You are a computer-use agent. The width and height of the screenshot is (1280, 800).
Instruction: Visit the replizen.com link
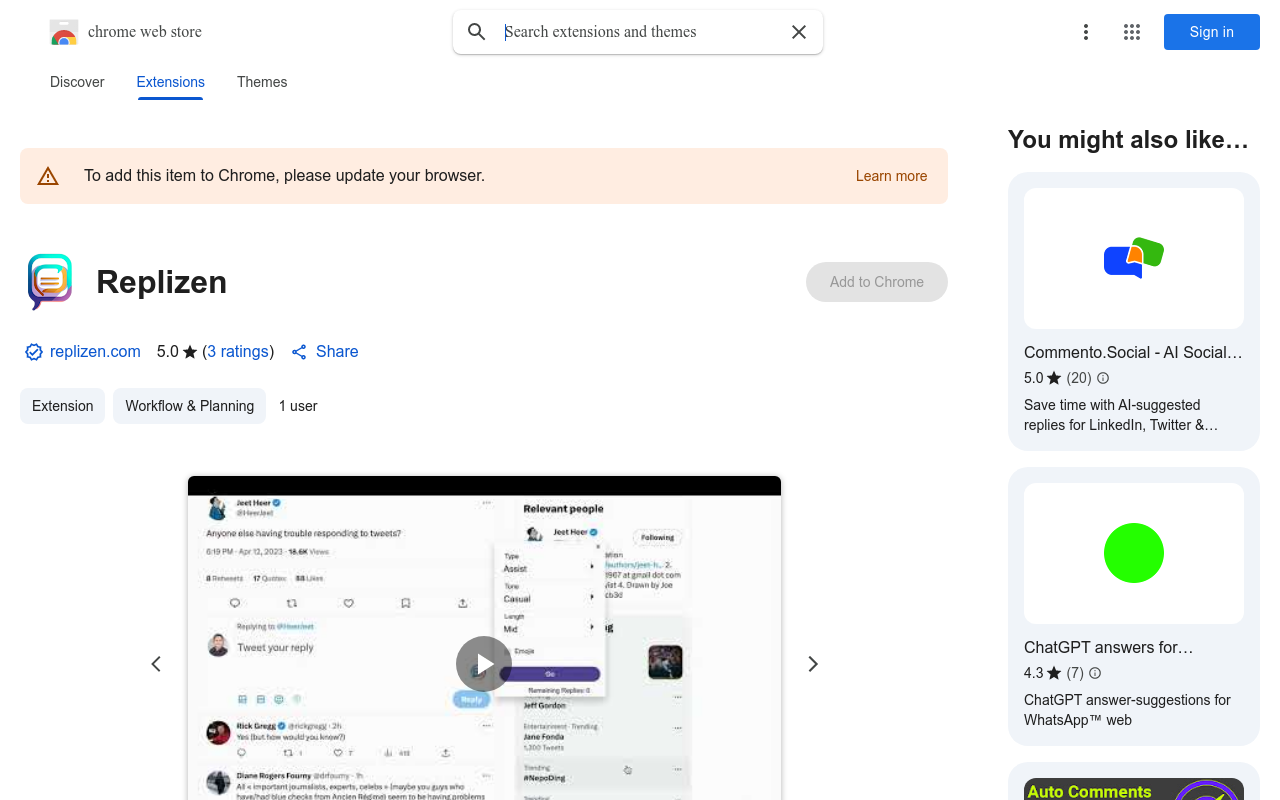95,352
